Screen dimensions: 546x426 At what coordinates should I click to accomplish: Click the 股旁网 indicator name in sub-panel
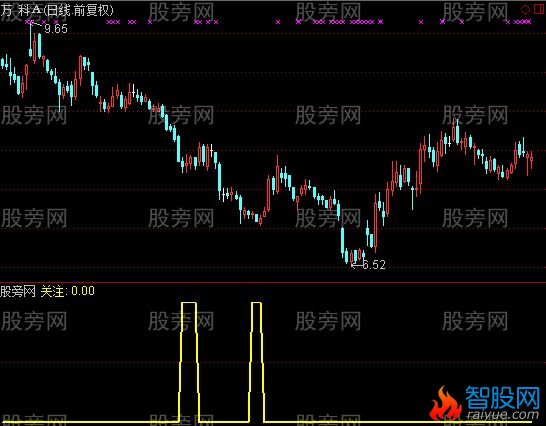coord(18,291)
